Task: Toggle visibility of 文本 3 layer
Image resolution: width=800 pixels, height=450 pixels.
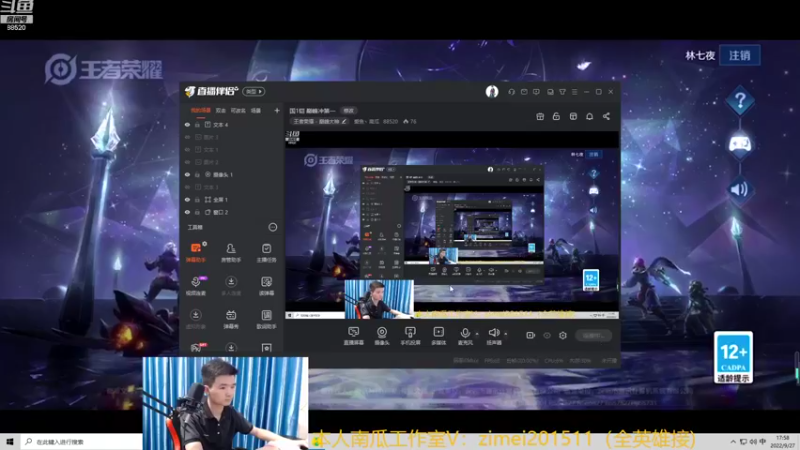Action: click(187, 187)
